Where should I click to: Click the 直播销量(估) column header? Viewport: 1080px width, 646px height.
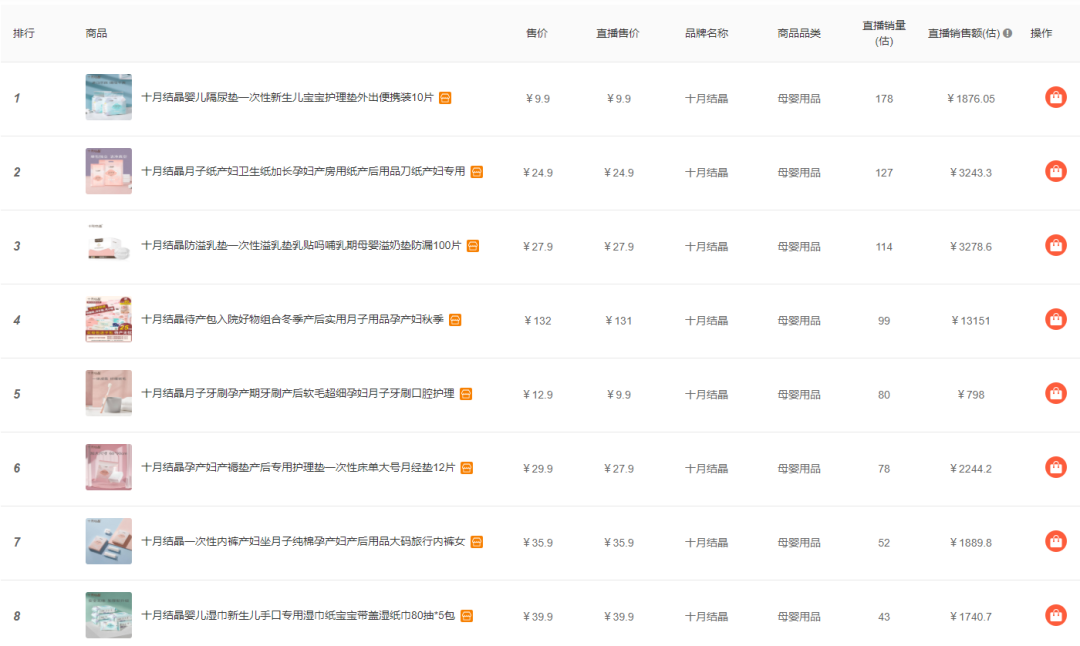884,33
